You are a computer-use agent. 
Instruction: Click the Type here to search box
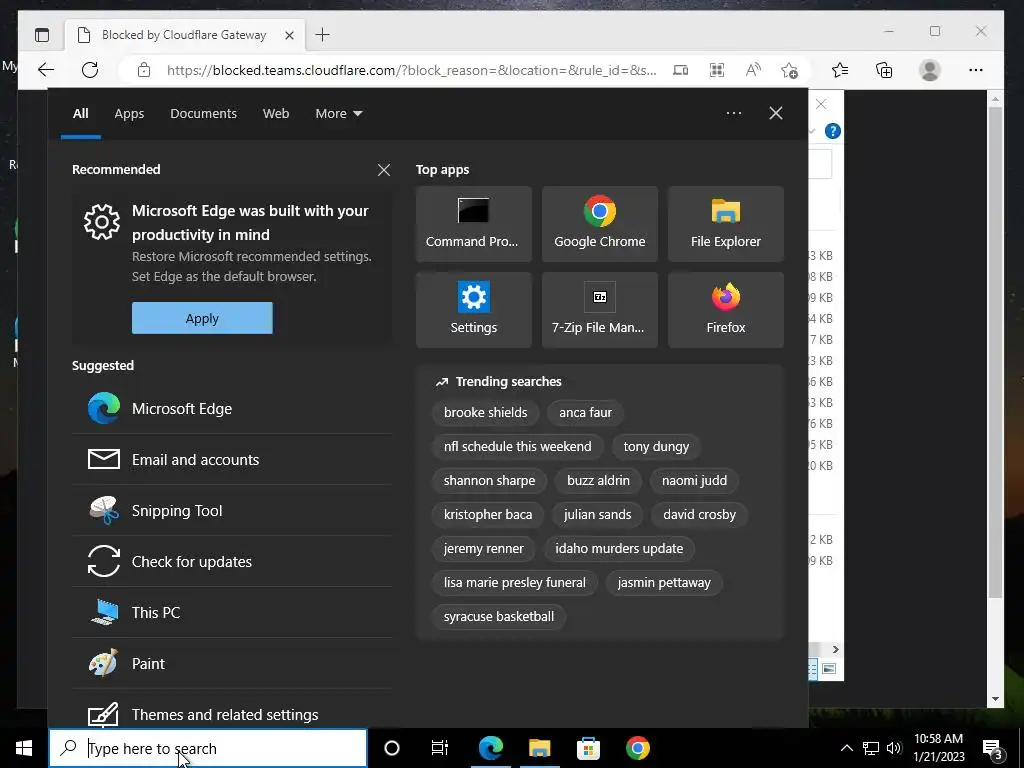tap(209, 748)
